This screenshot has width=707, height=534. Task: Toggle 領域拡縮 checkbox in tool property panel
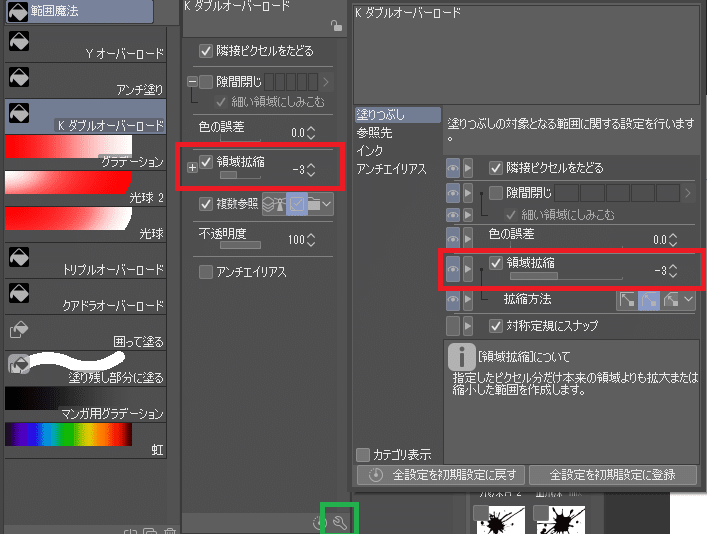(206, 162)
